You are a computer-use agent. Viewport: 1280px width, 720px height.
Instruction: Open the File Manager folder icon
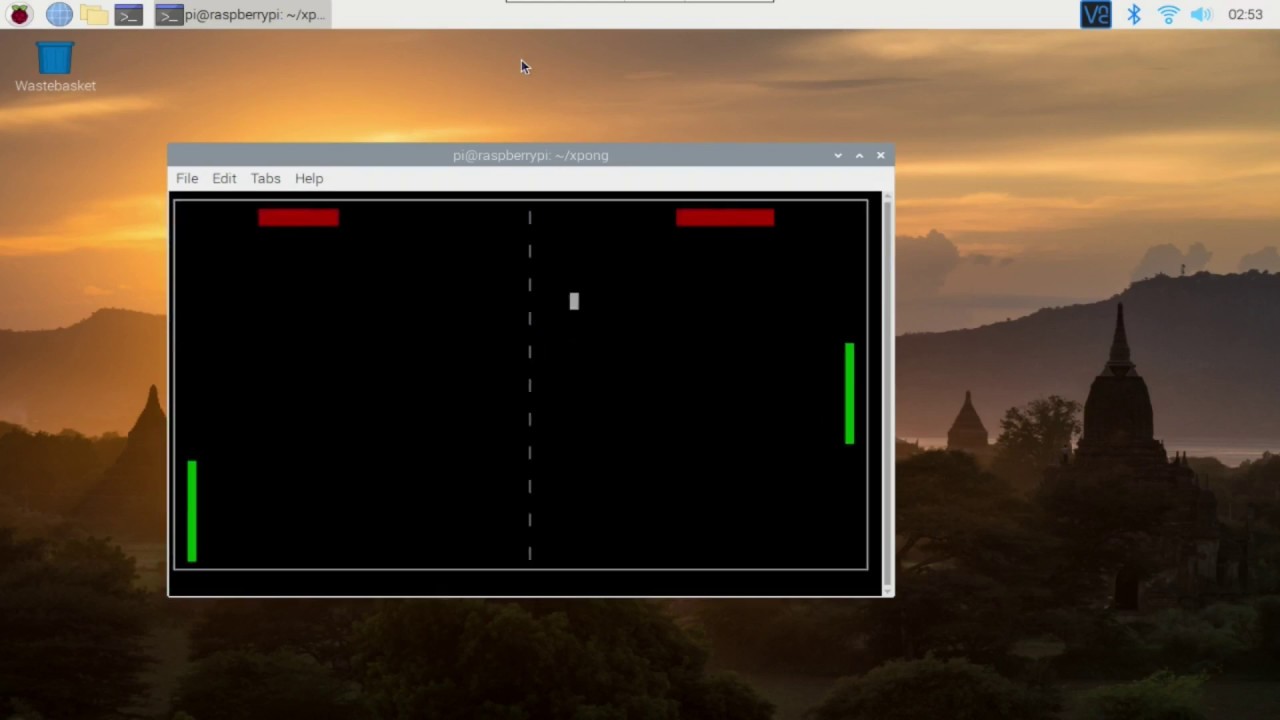[x=94, y=14]
